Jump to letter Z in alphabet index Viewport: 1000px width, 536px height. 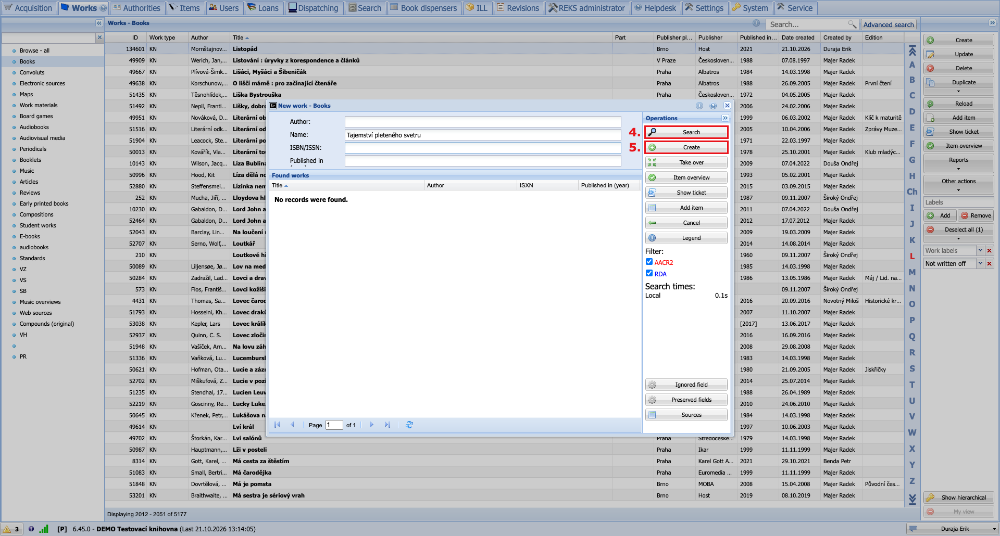912,480
